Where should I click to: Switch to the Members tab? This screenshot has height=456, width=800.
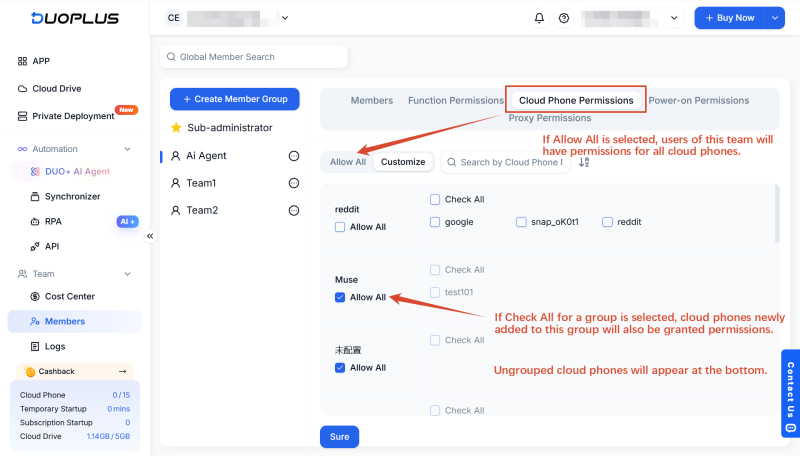(x=371, y=100)
